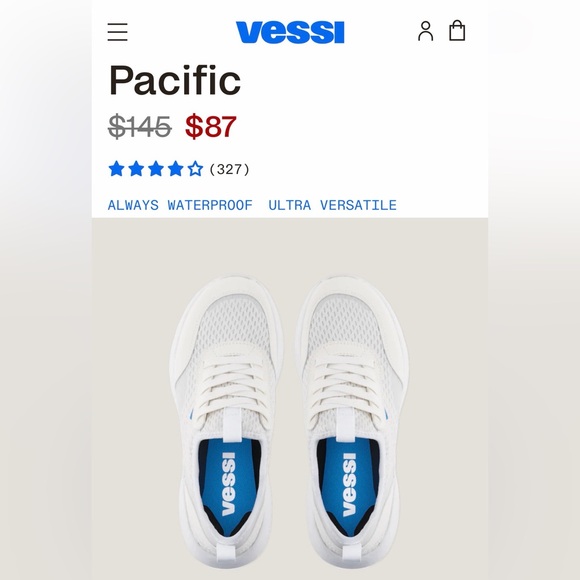Select the ULTRA VERSATILE tag
This screenshot has width=580, height=580.
click(332, 205)
